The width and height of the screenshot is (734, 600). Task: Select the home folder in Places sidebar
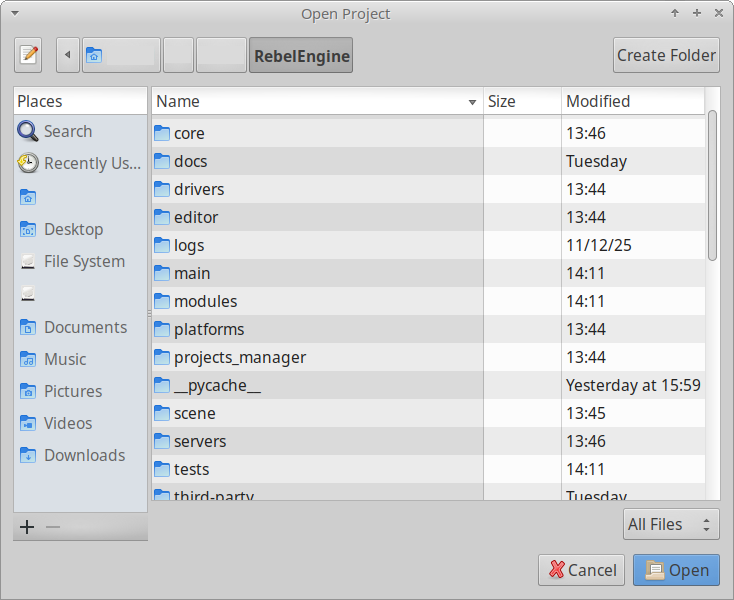[x=80, y=197]
